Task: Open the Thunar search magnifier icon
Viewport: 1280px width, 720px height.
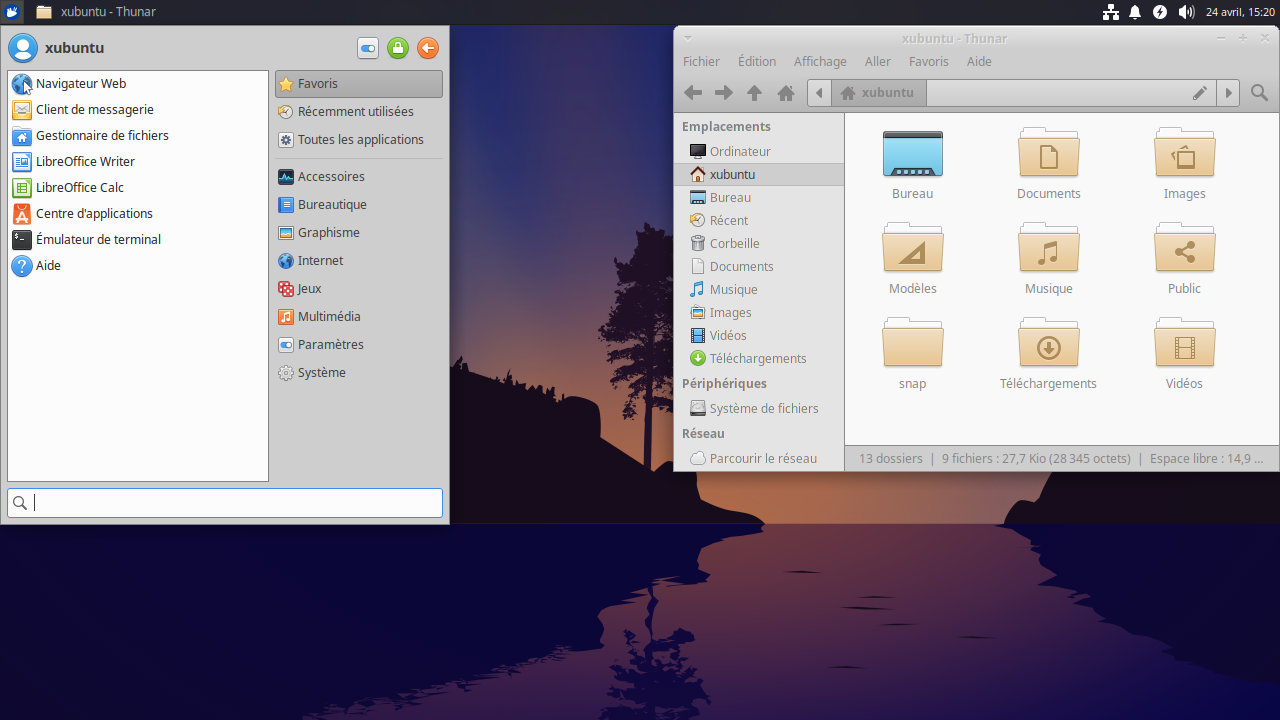Action: [x=1259, y=93]
